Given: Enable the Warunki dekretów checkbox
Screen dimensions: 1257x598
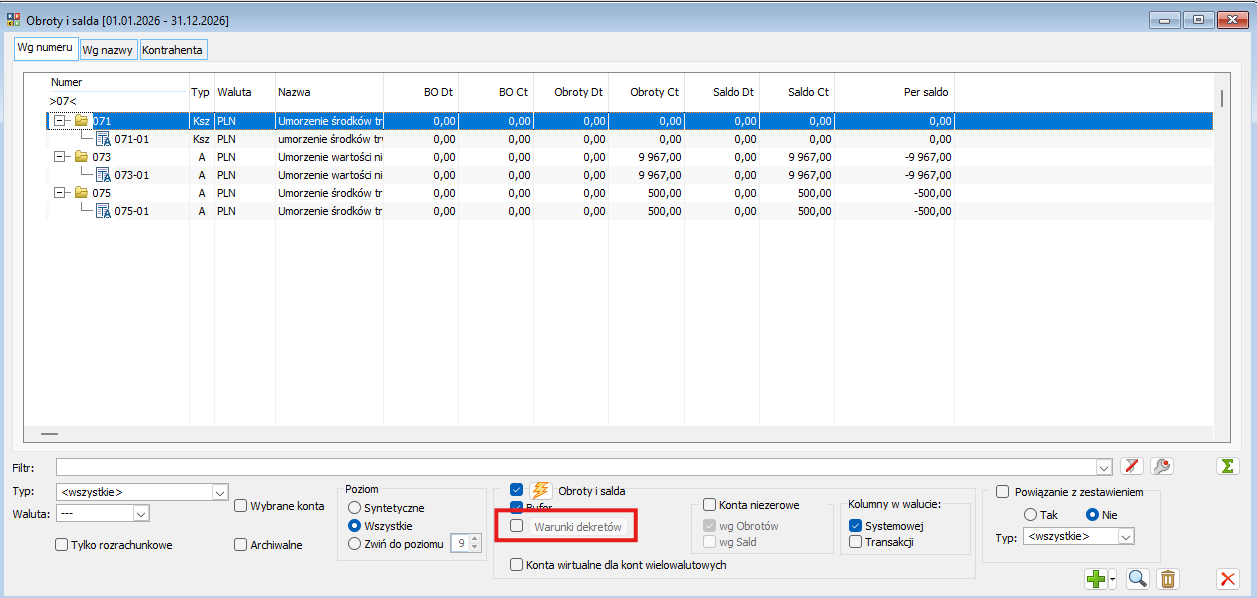Looking at the screenshot, I should click(517, 526).
